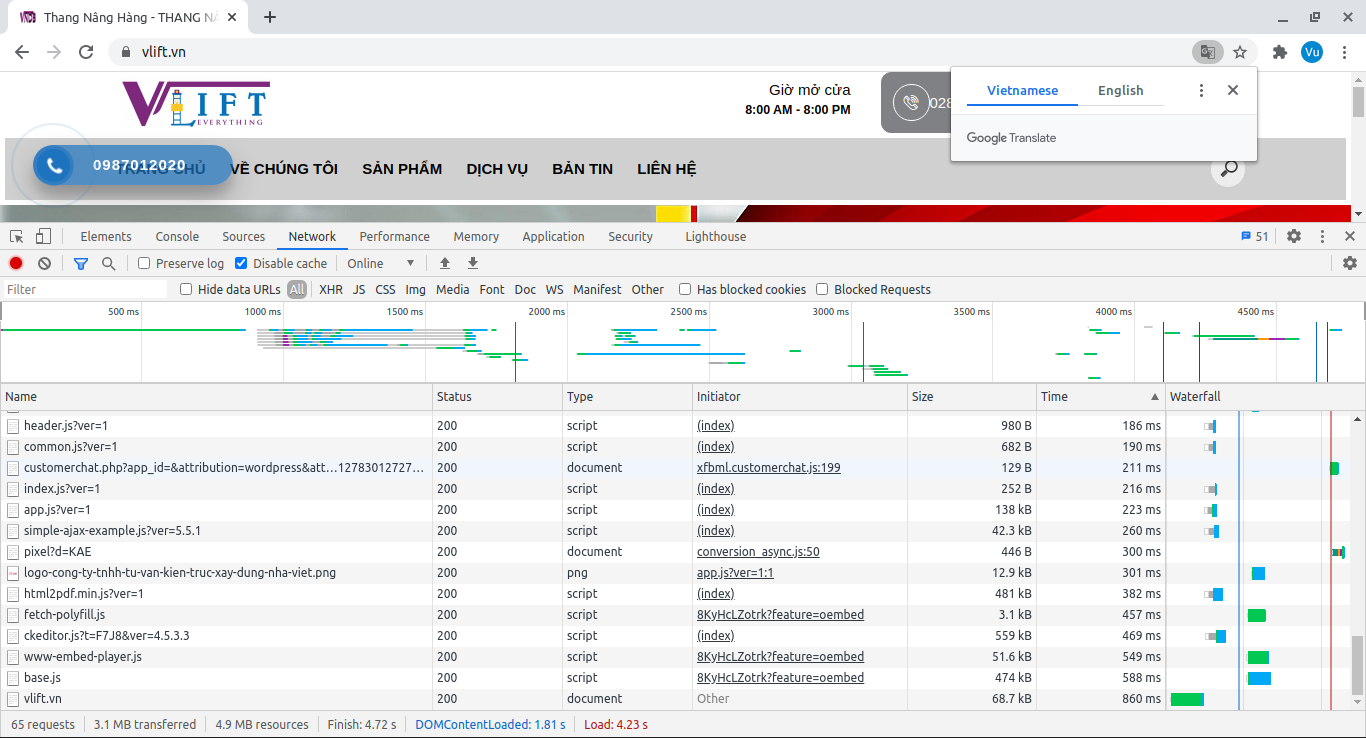The image size is (1366, 738).
Task: Sort by the Time column header
Action: 1100,397
